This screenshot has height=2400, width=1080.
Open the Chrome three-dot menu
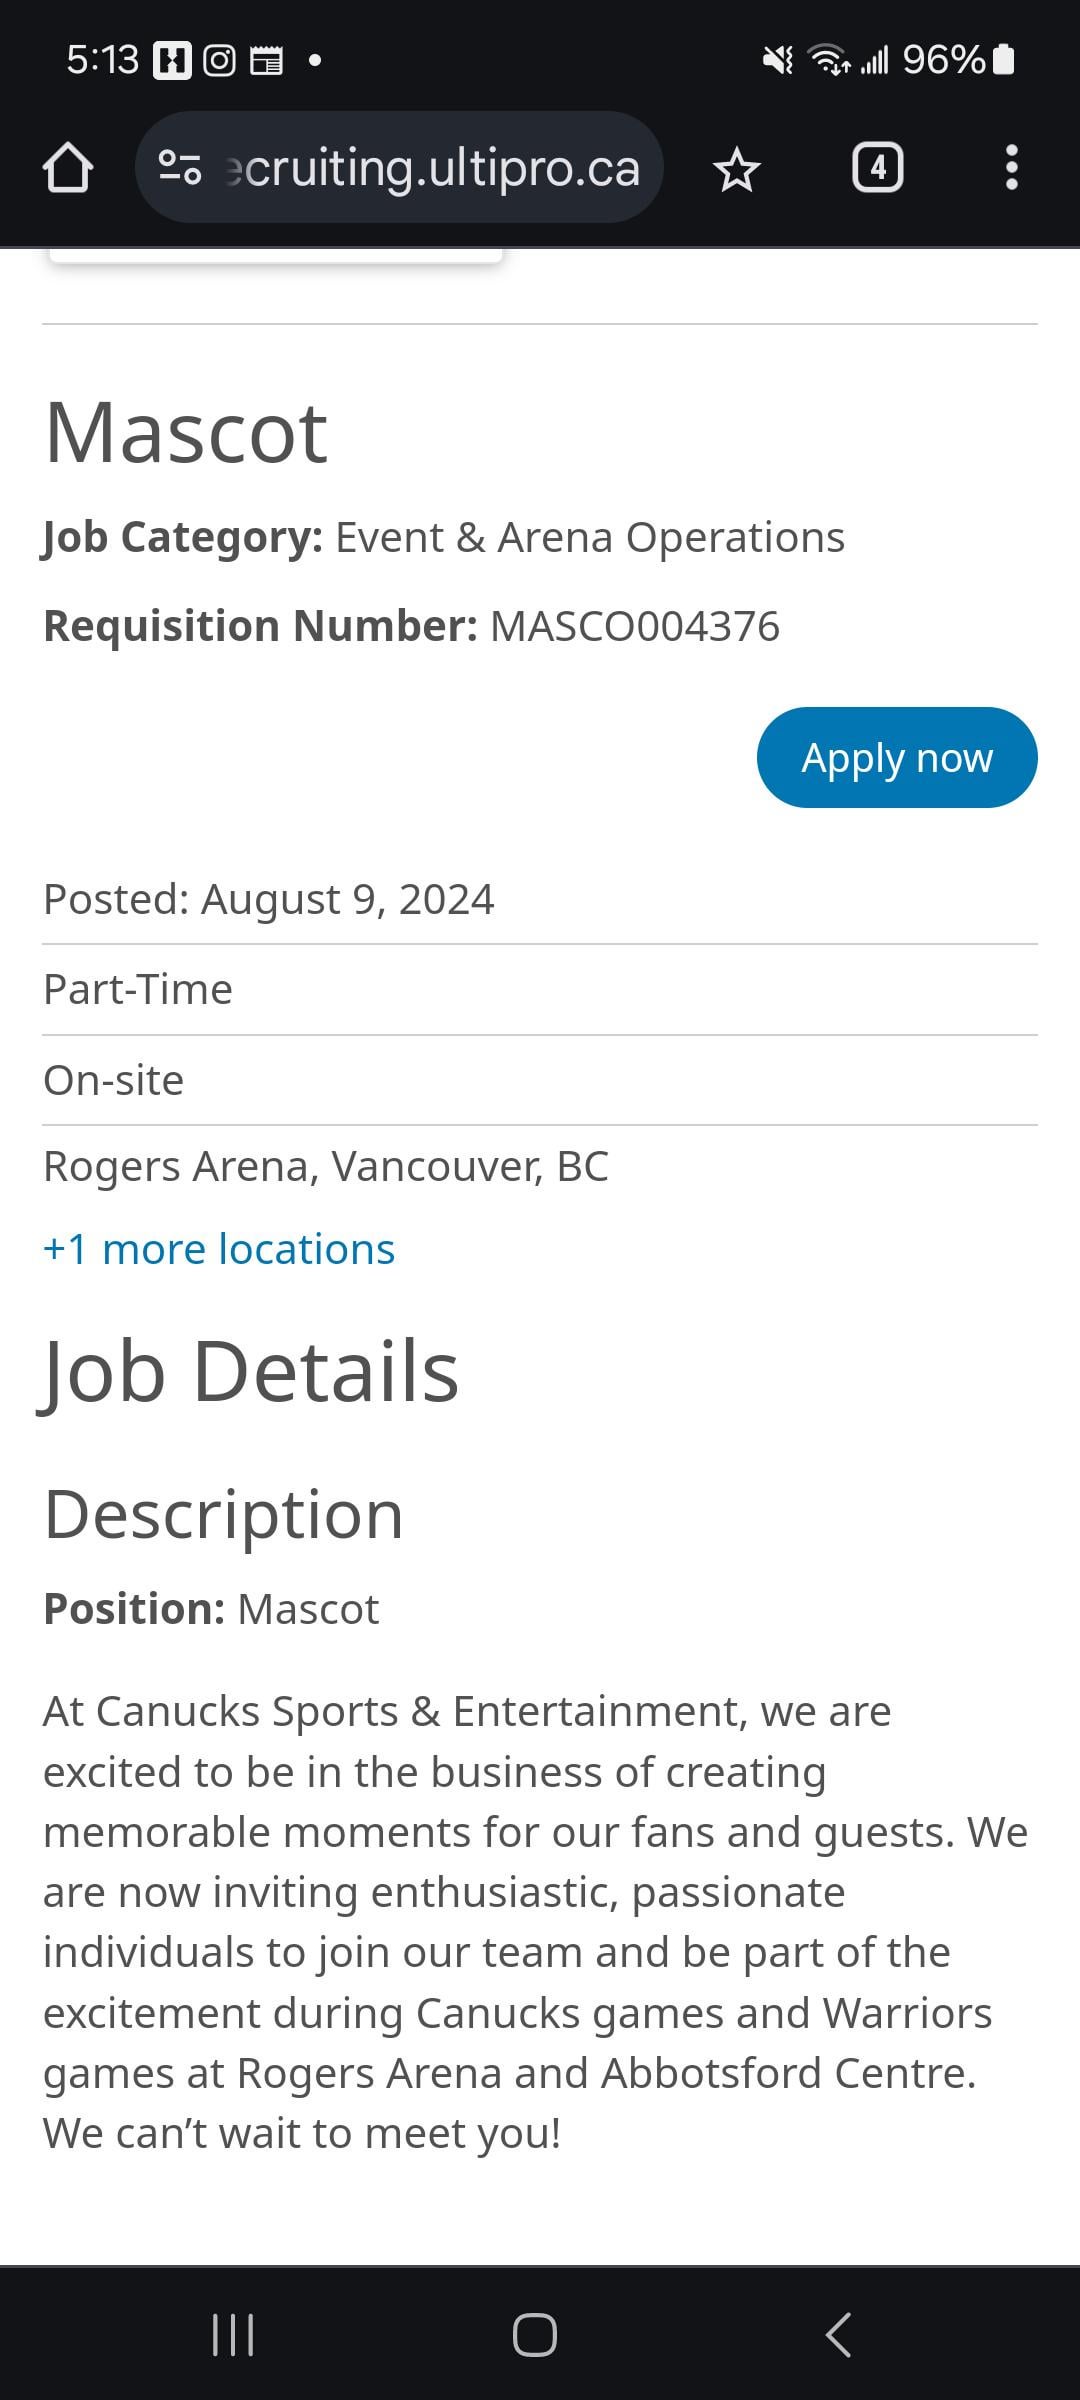[x=1011, y=168]
